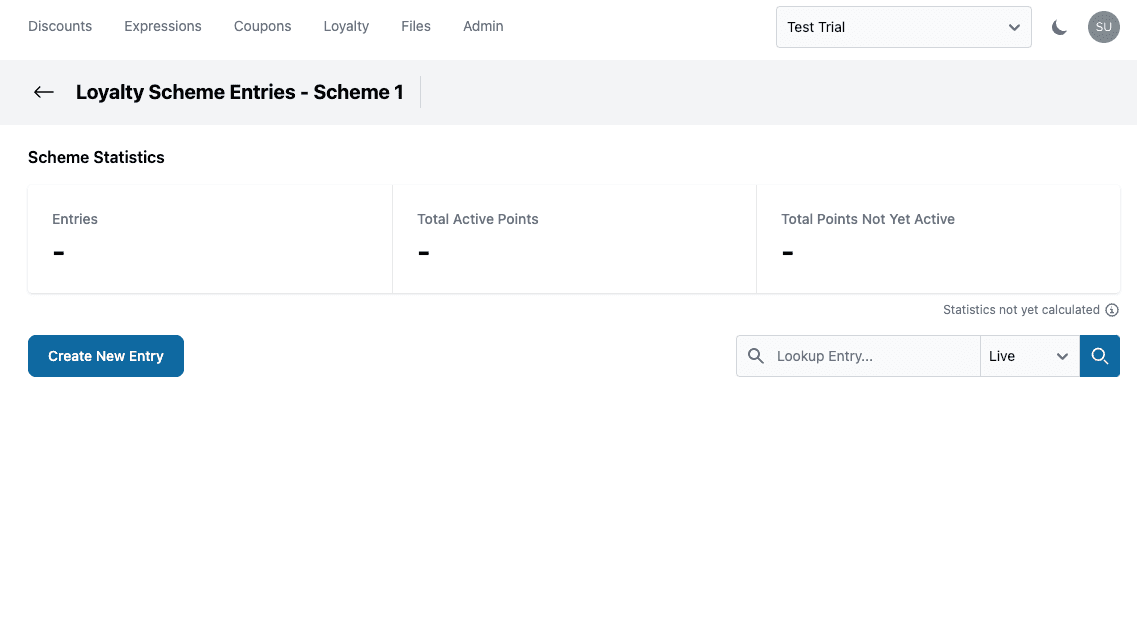Open the Expressions menu
This screenshot has height=631, width=1137.
coord(163,26)
